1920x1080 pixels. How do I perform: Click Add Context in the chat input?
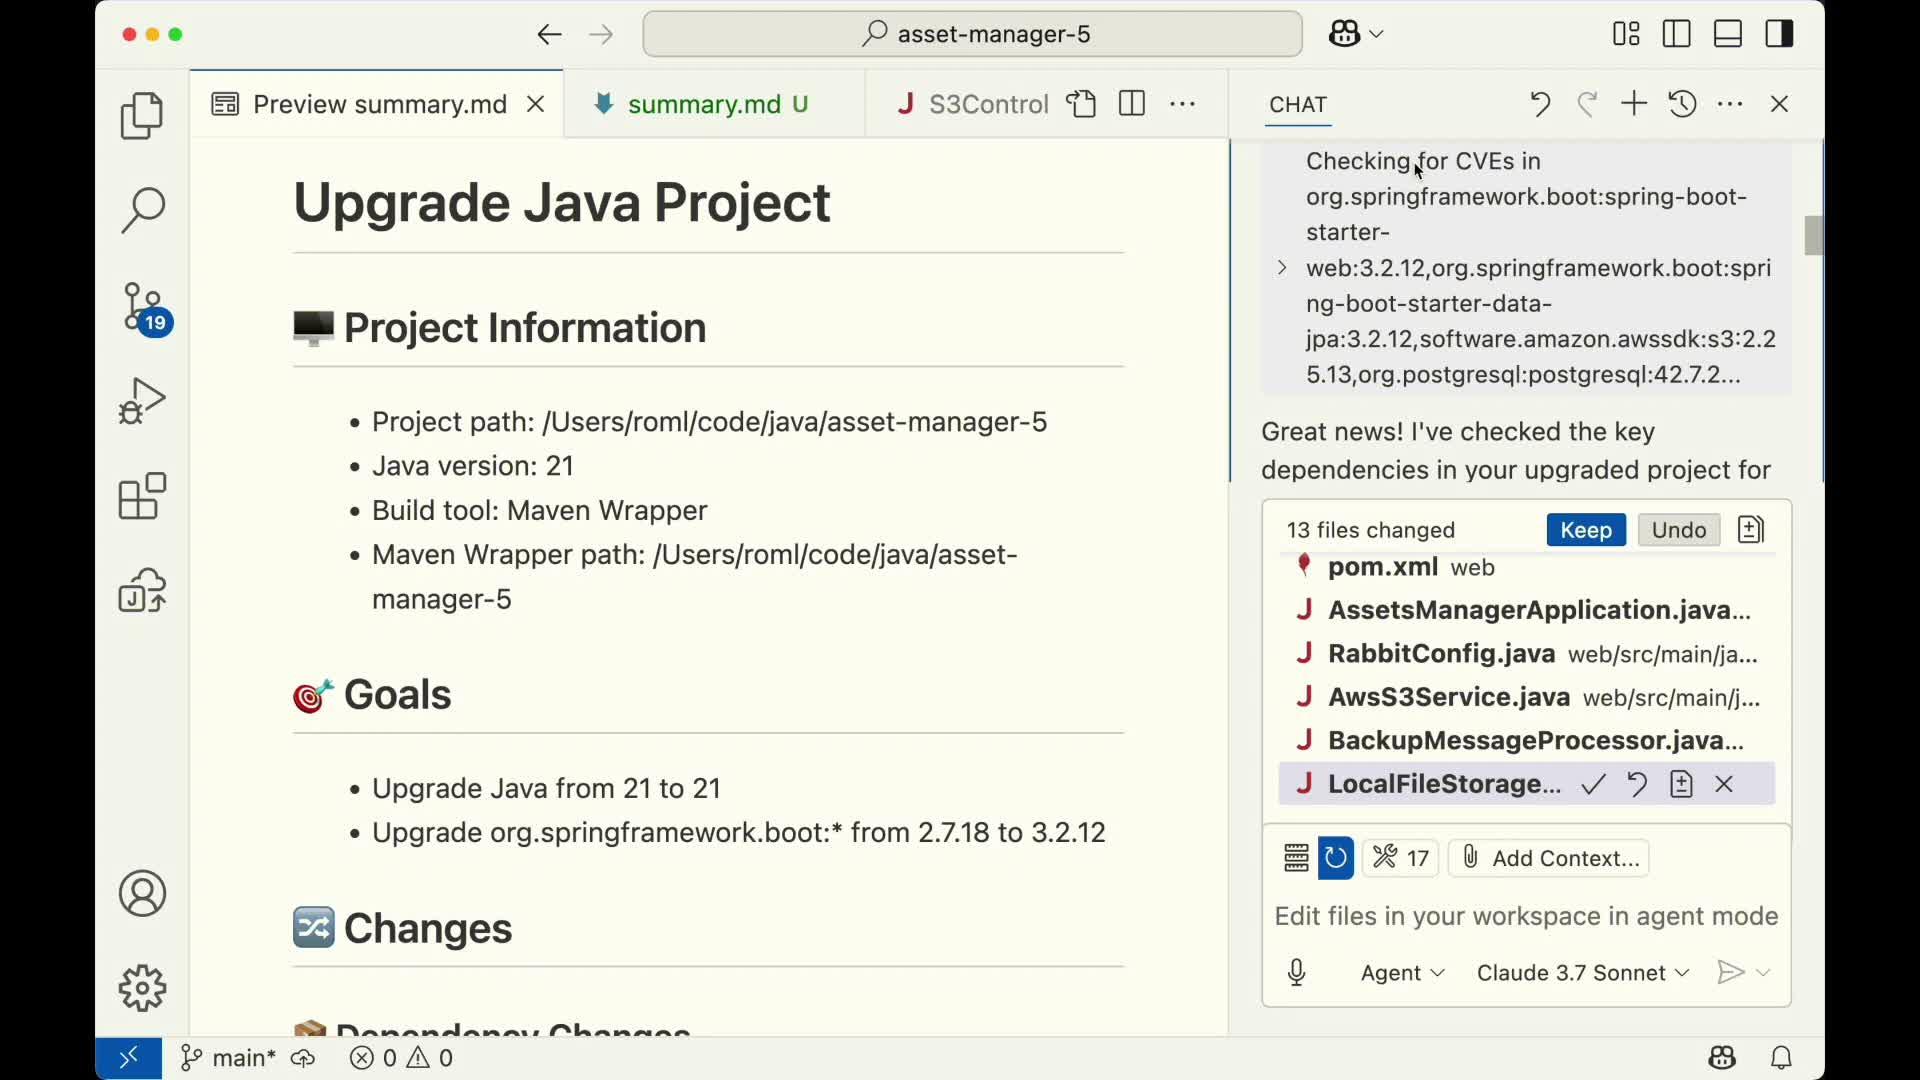click(x=1548, y=858)
